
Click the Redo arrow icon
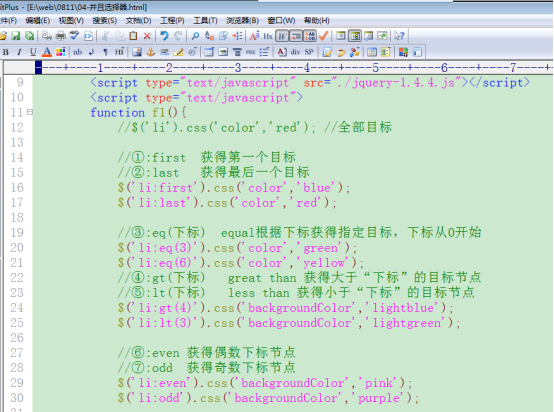178,36
